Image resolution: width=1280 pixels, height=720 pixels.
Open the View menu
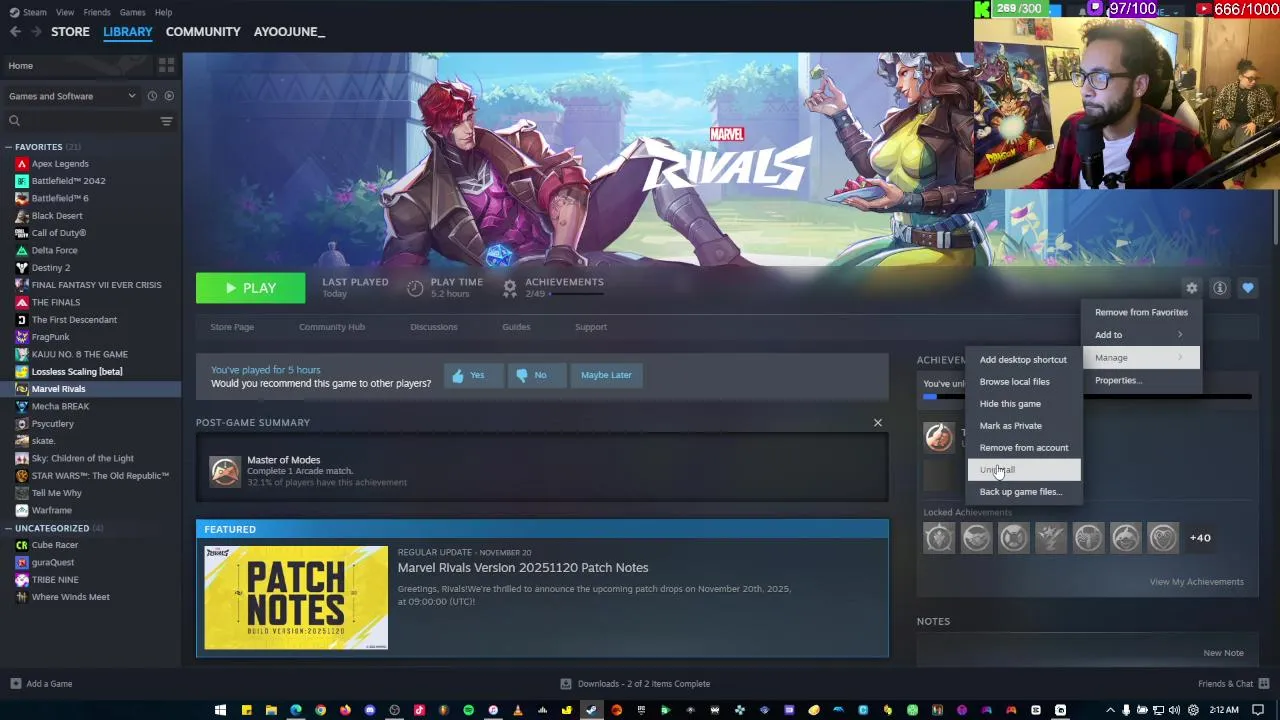tap(65, 12)
